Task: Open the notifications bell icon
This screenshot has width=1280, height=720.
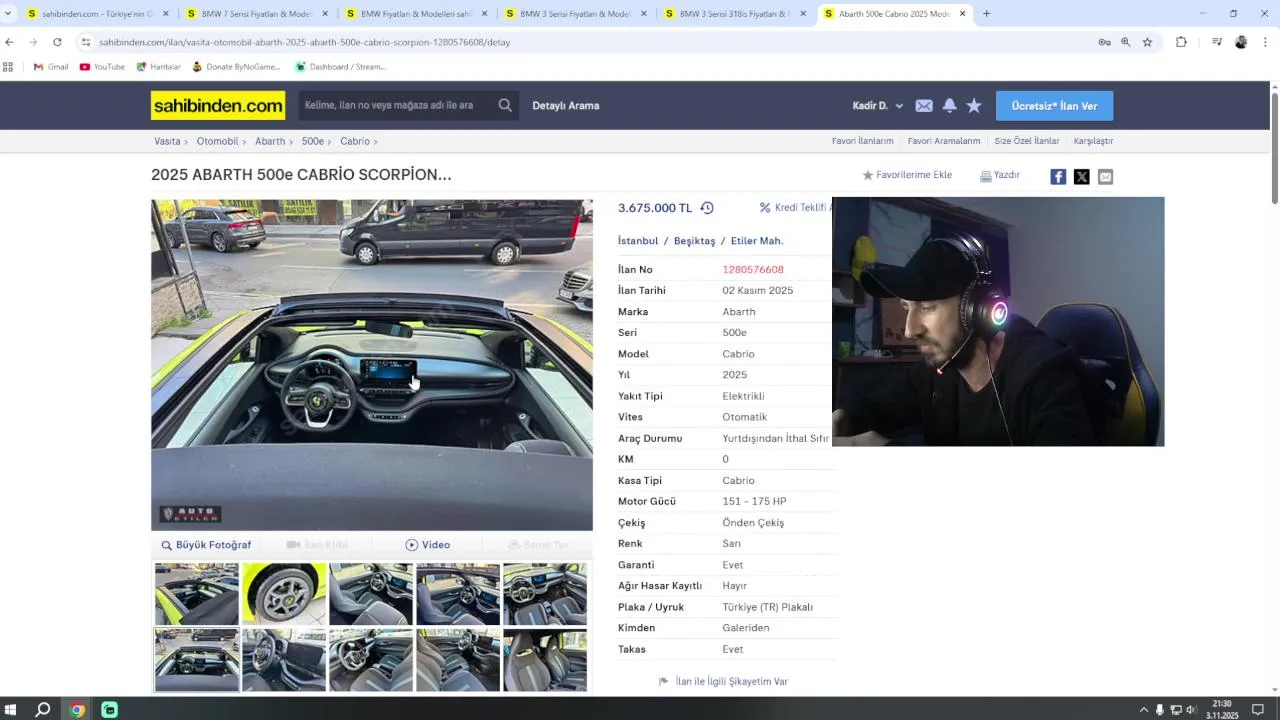Action: (x=949, y=105)
